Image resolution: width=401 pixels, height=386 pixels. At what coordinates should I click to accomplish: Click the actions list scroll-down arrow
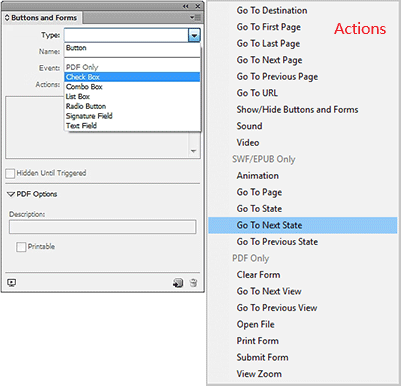(x=193, y=151)
